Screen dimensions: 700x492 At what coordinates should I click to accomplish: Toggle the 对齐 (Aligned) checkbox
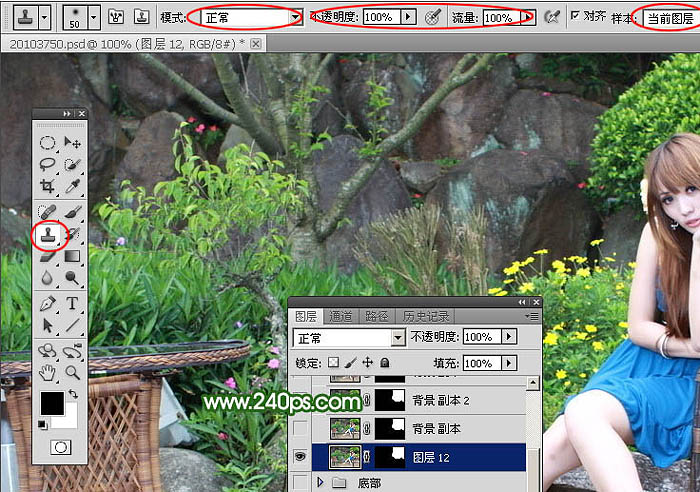(574, 17)
